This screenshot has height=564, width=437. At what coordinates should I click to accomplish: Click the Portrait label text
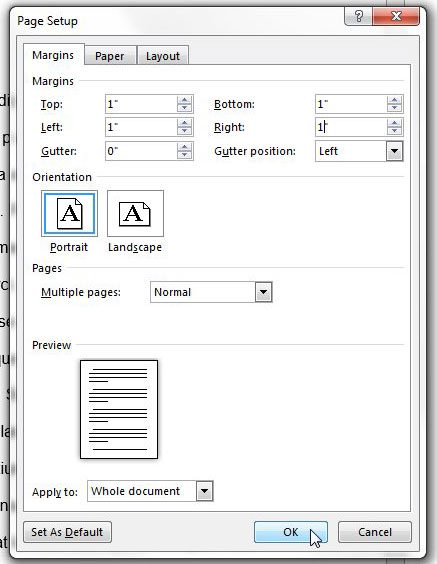(x=69, y=247)
